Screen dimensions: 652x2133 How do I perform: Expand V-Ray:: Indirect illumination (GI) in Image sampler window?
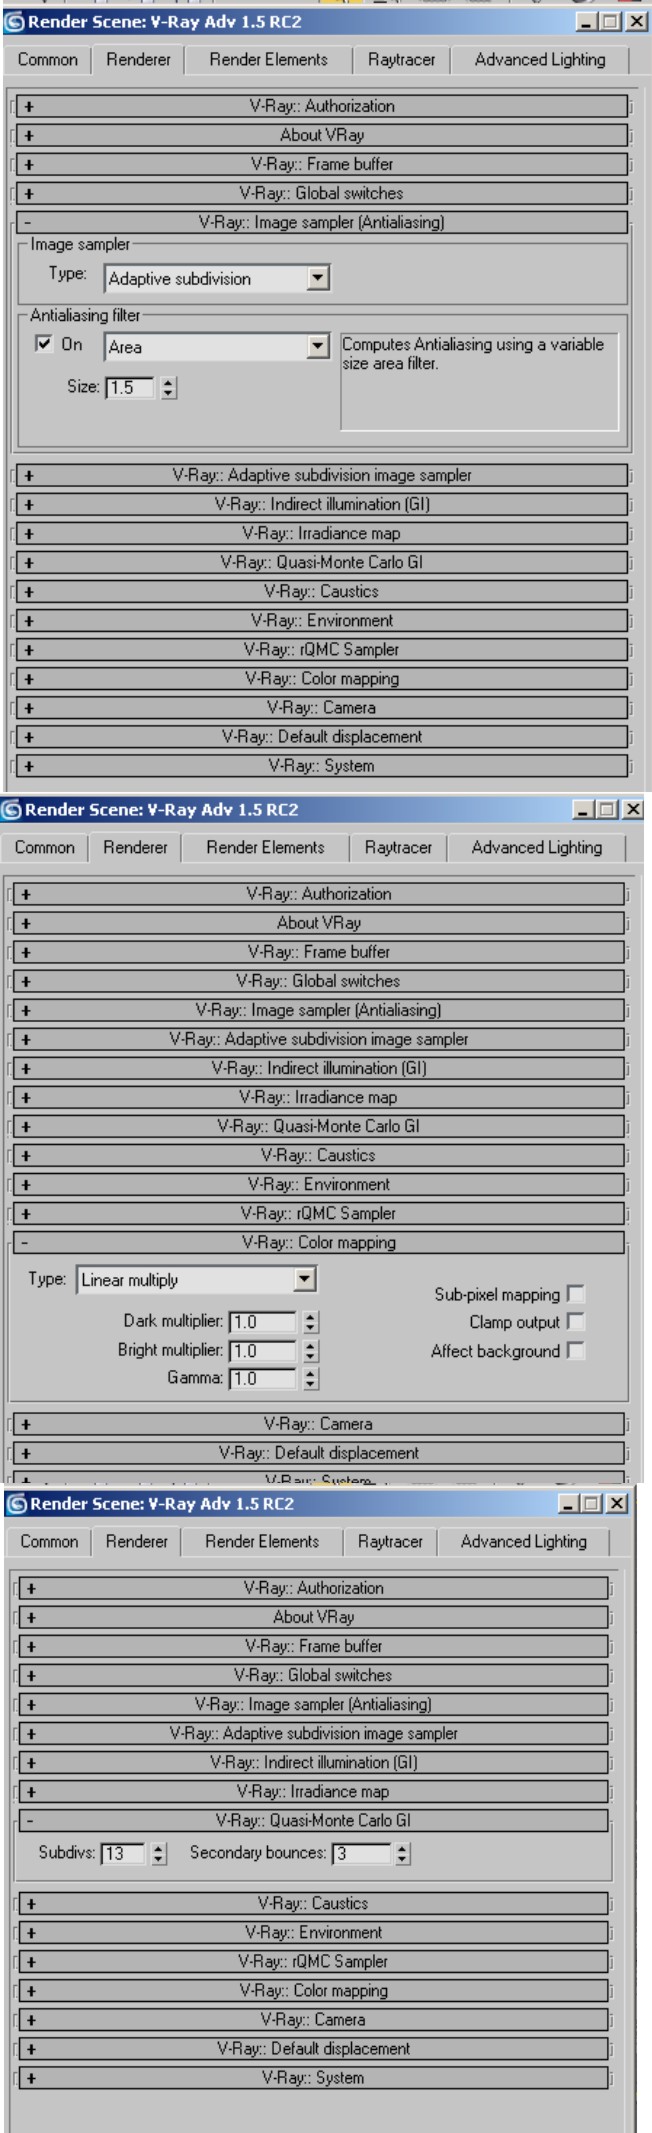tap(322, 504)
